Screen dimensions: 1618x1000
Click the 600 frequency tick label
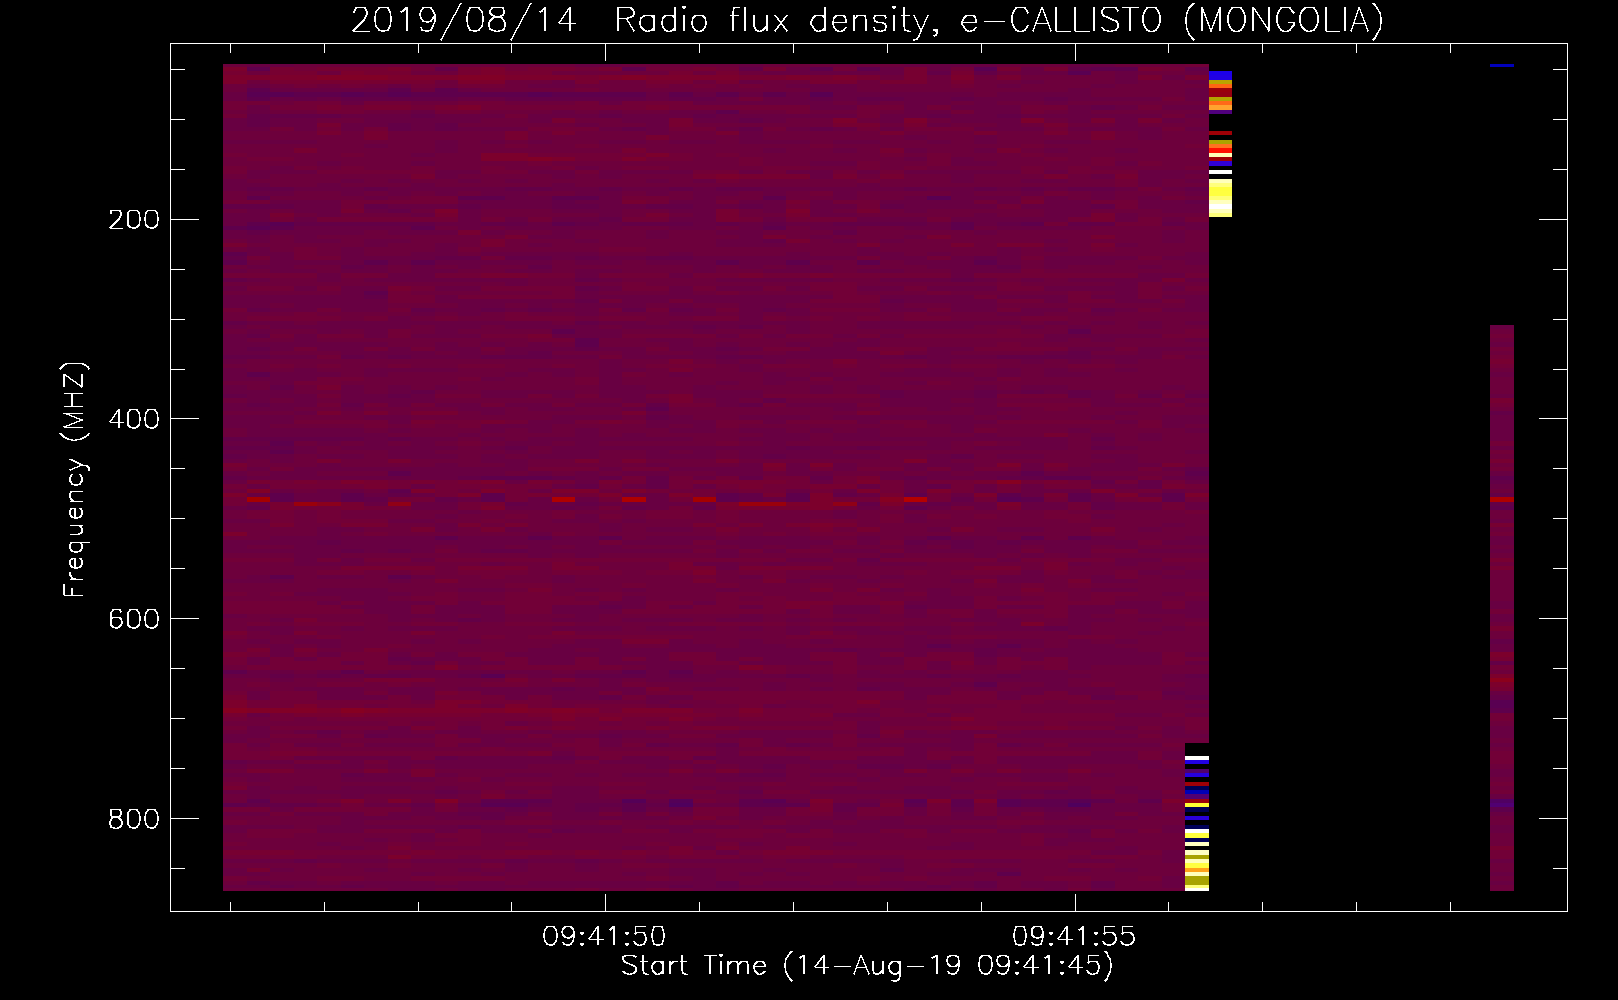134,618
